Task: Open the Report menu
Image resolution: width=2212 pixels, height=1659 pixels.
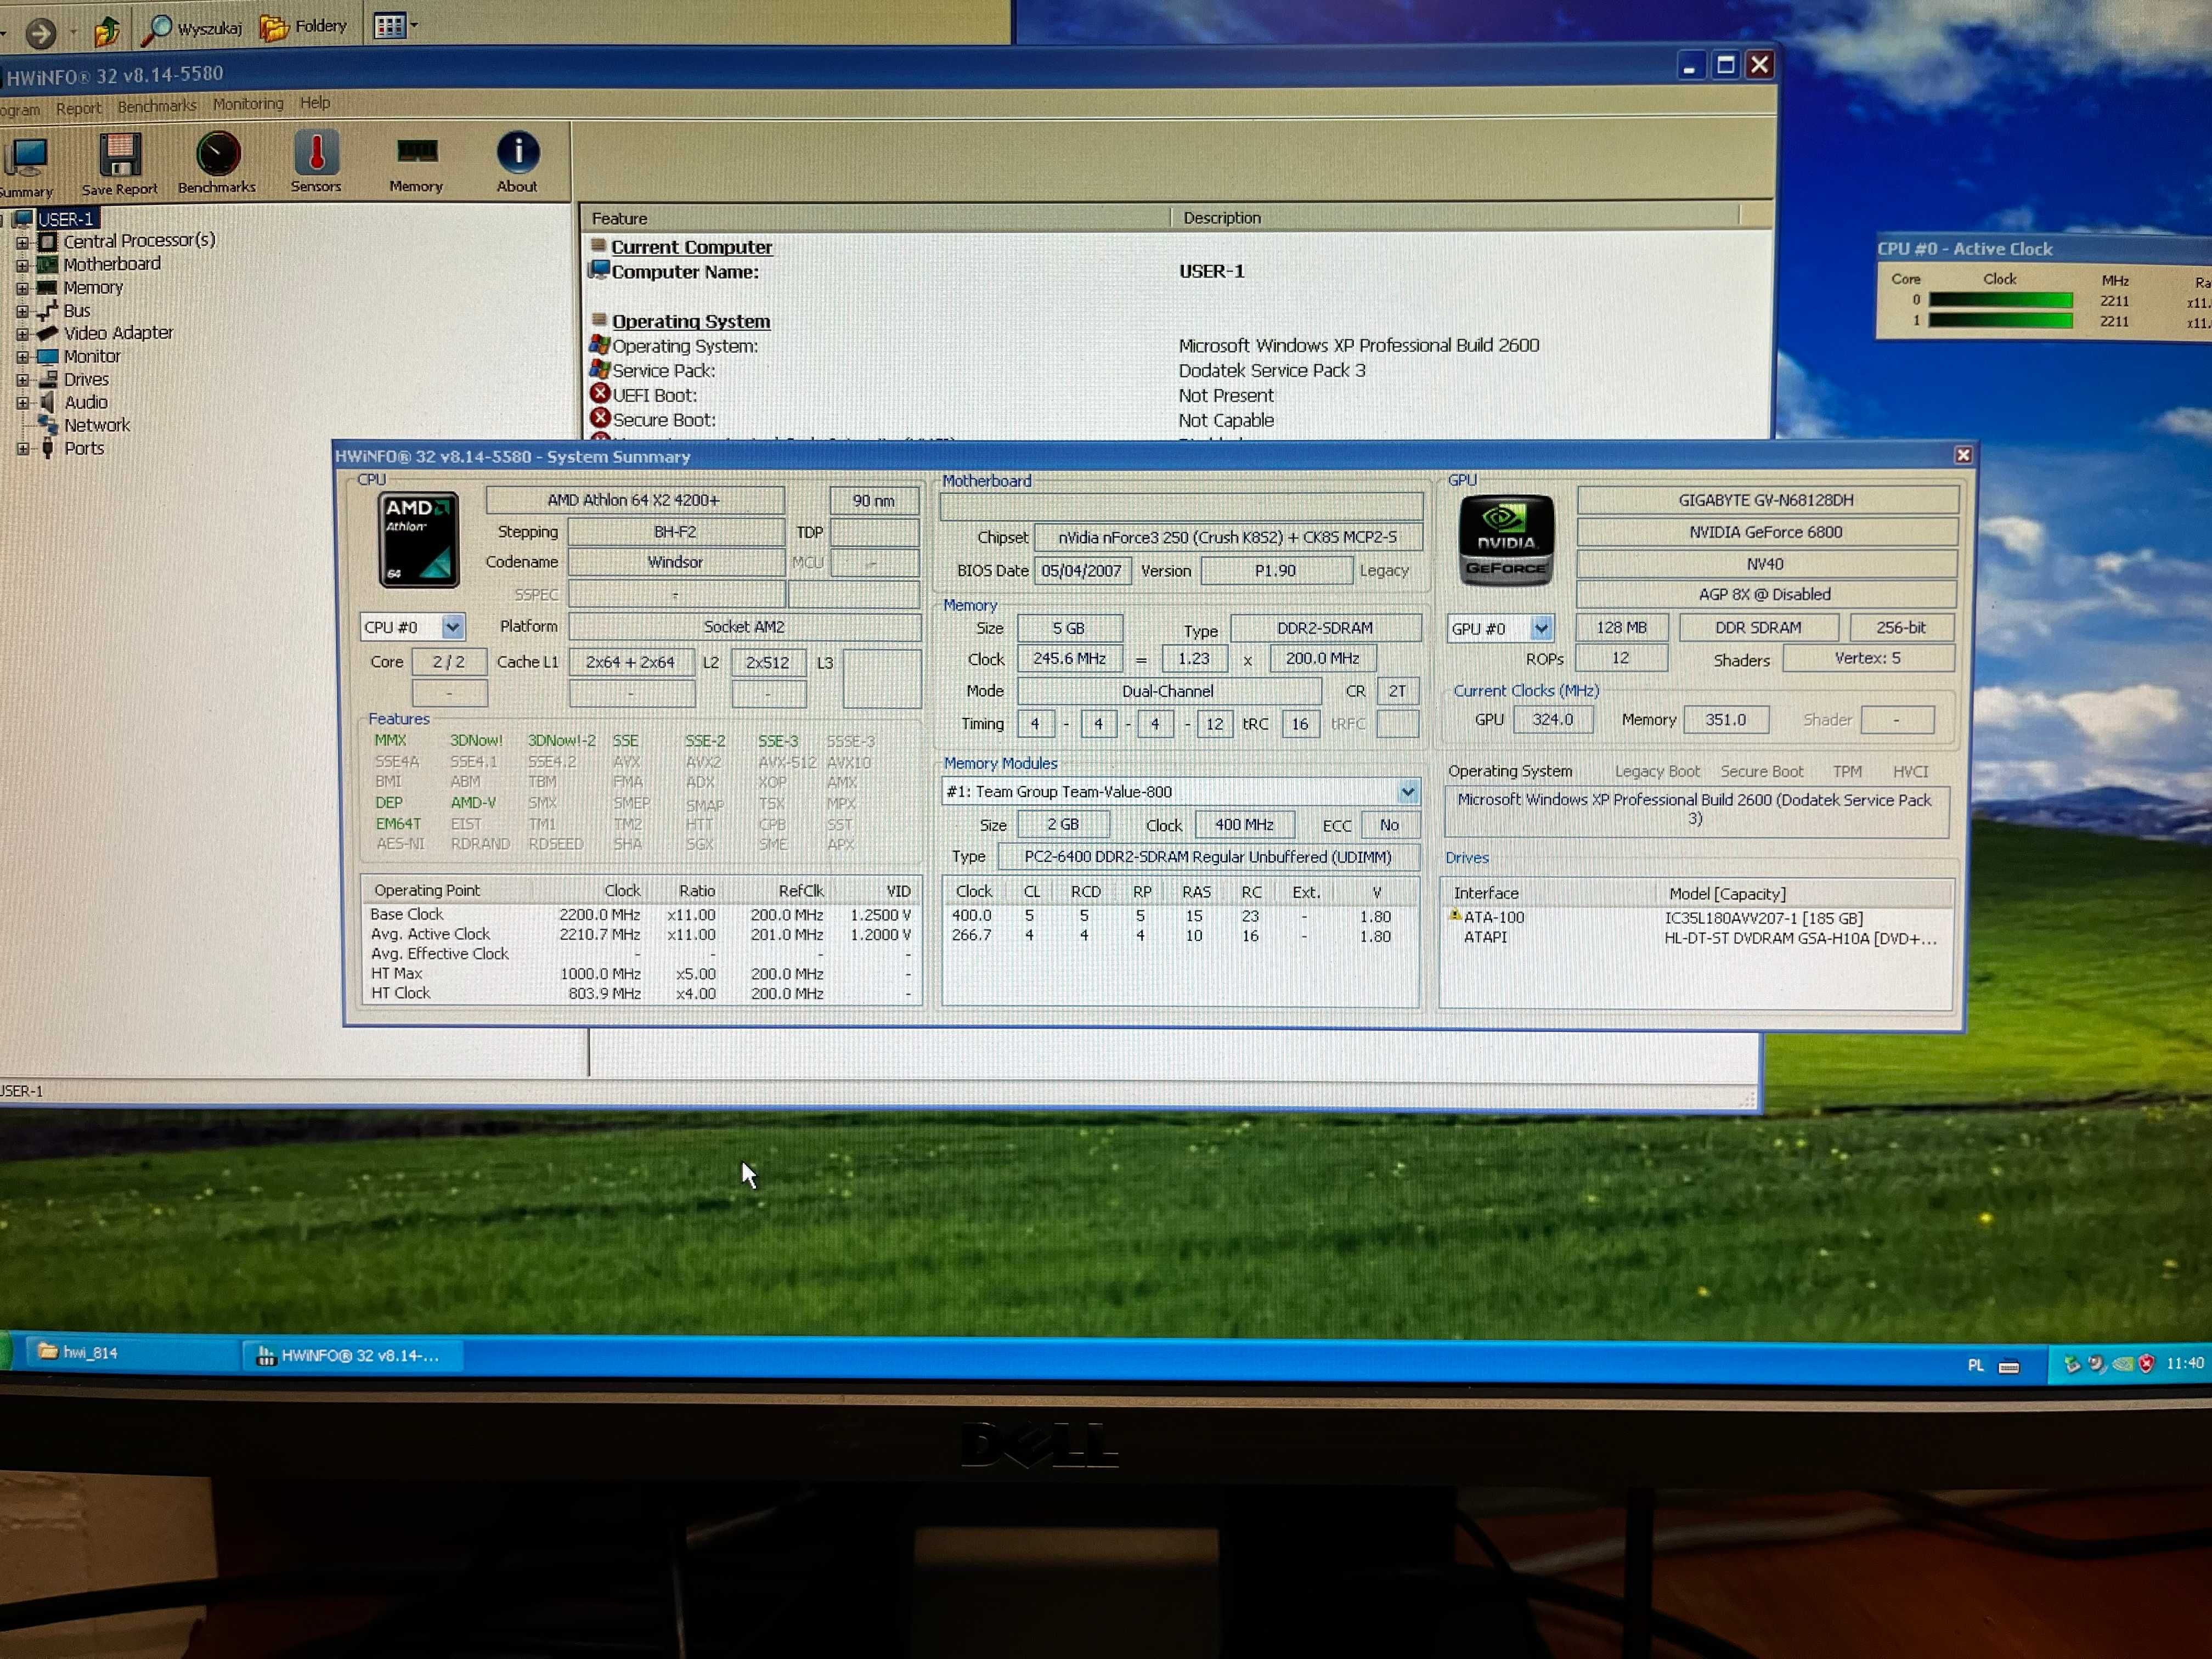Action: pyautogui.click(x=78, y=108)
